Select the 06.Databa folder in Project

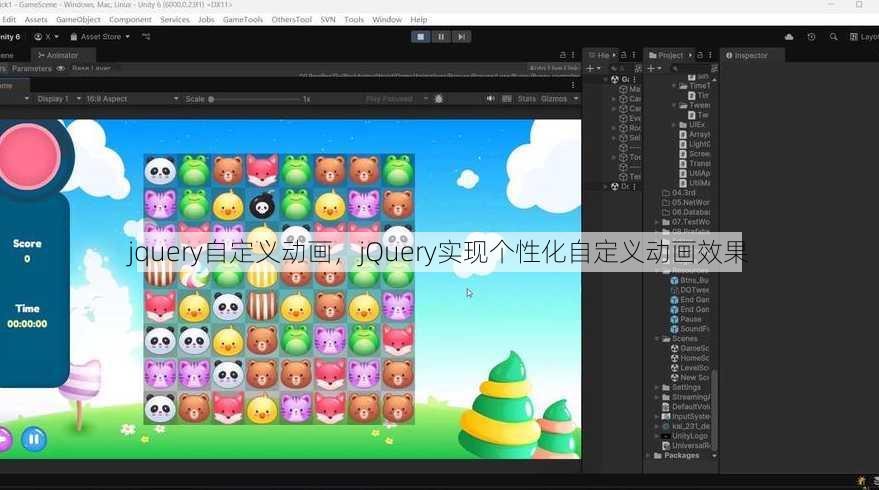[685, 212]
